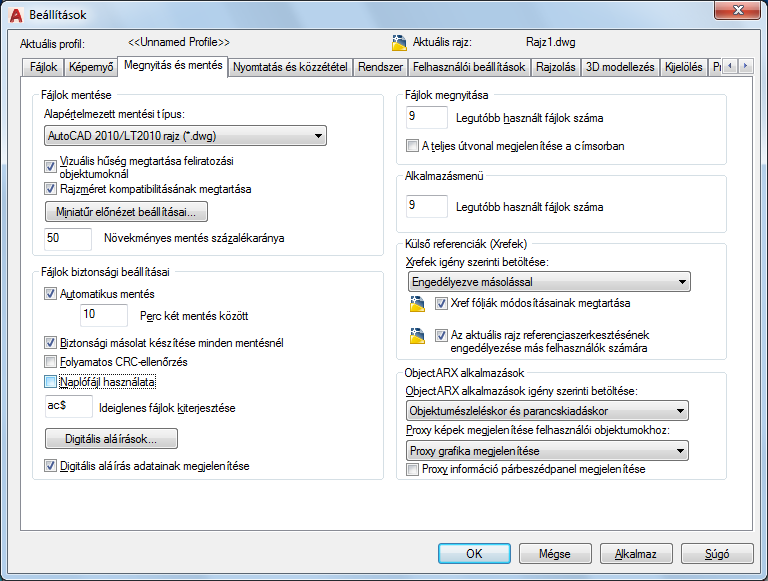This screenshot has height=581, width=768.
Task: Open the Nyomtatás és közzététel tab
Action: coord(290,67)
